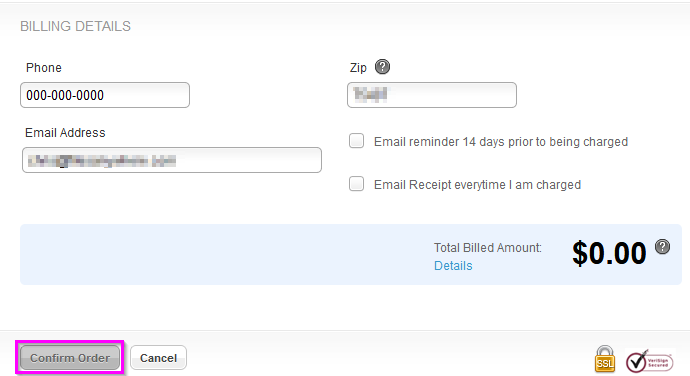The image size is (690, 376).
Task: Focus the Phone number field
Action: pos(105,95)
